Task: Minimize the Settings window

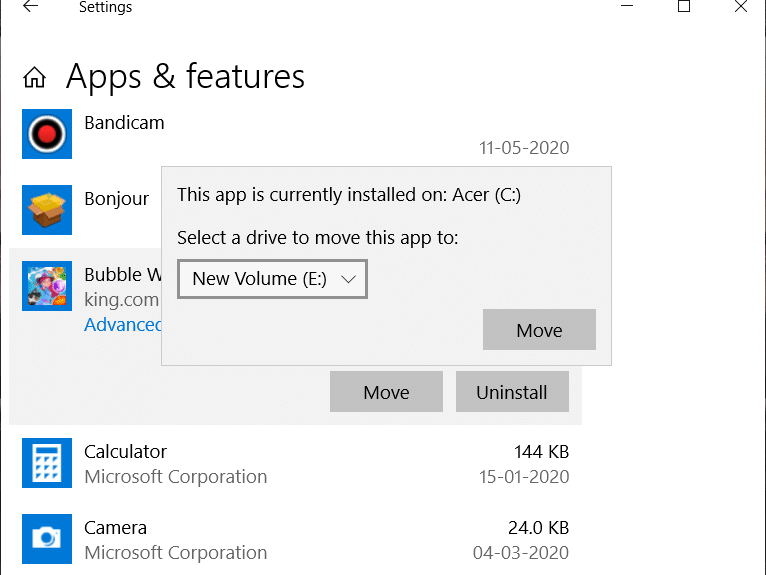Action: 627,6
